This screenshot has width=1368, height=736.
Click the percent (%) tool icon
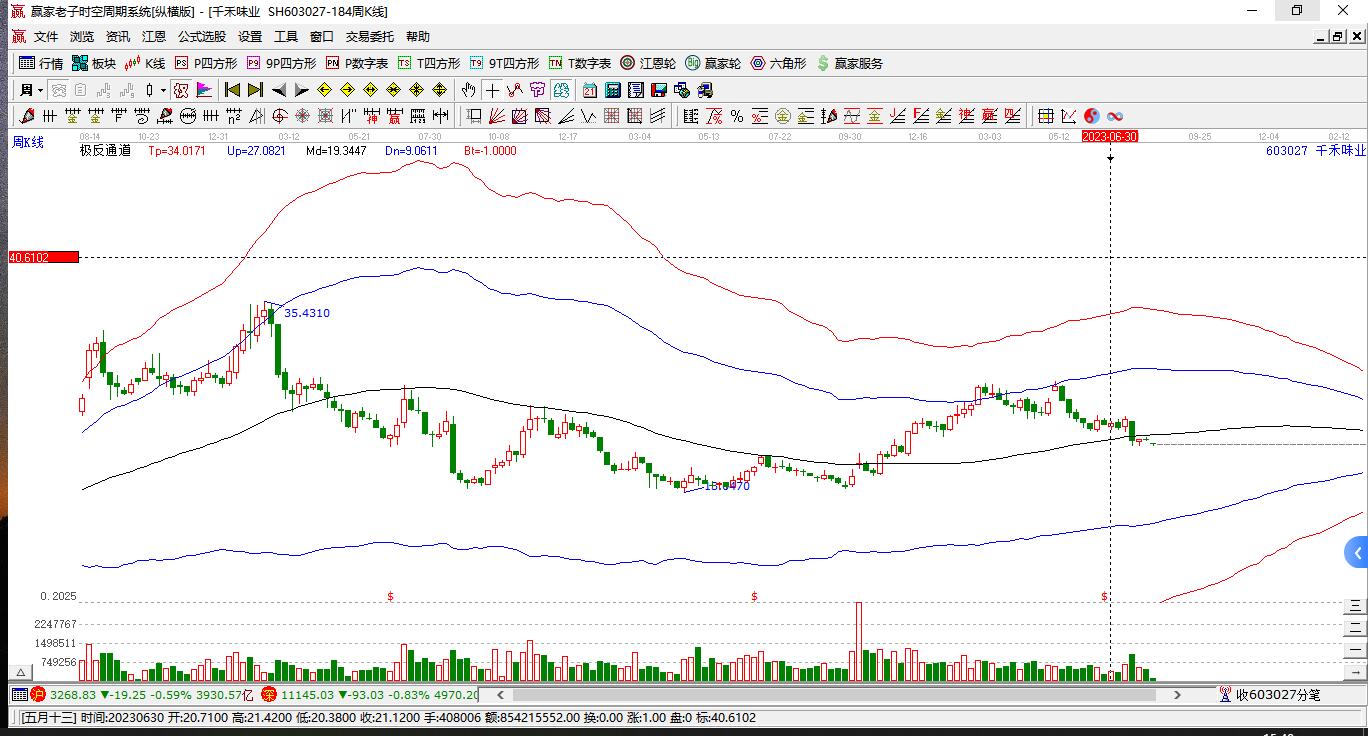pos(737,116)
